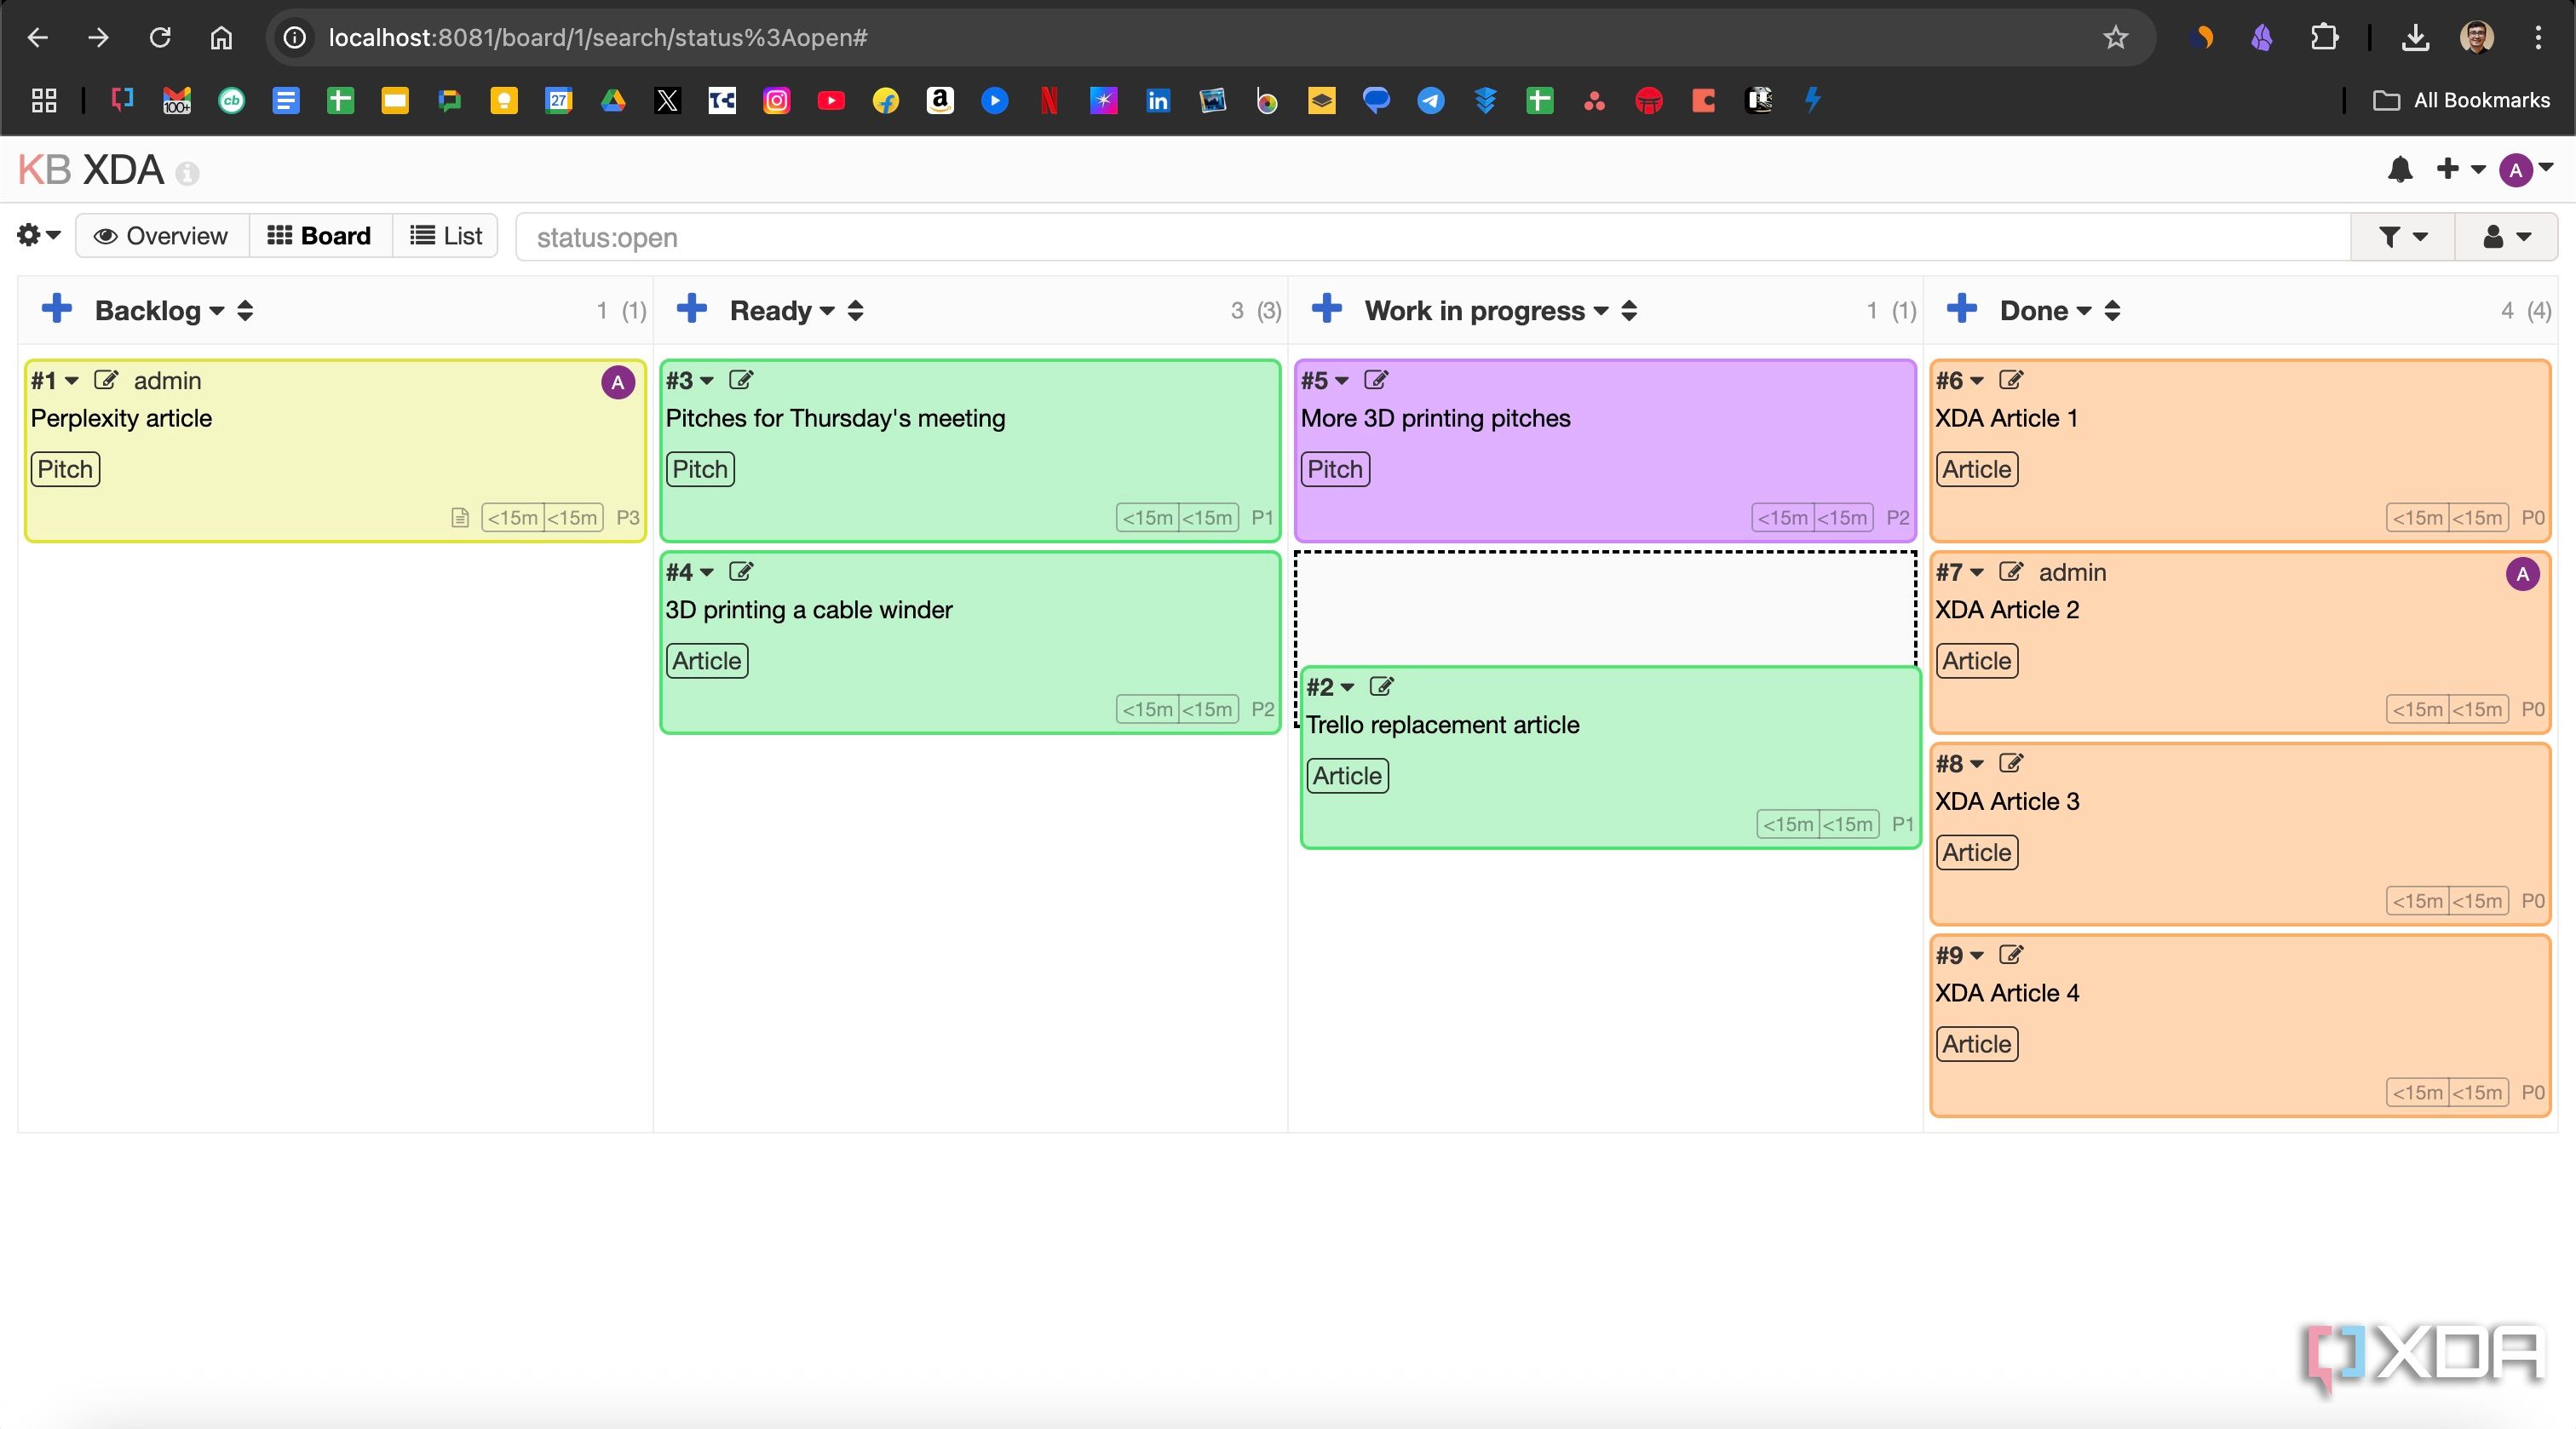Click the browser address bar URL
The width and height of the screenshot is (2576, 1429).
[x=598, y=38]
